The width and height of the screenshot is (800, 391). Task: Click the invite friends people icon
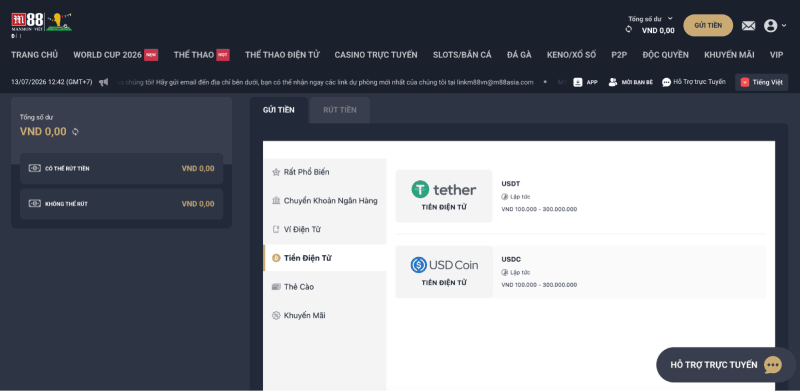[x=613, y=82]
